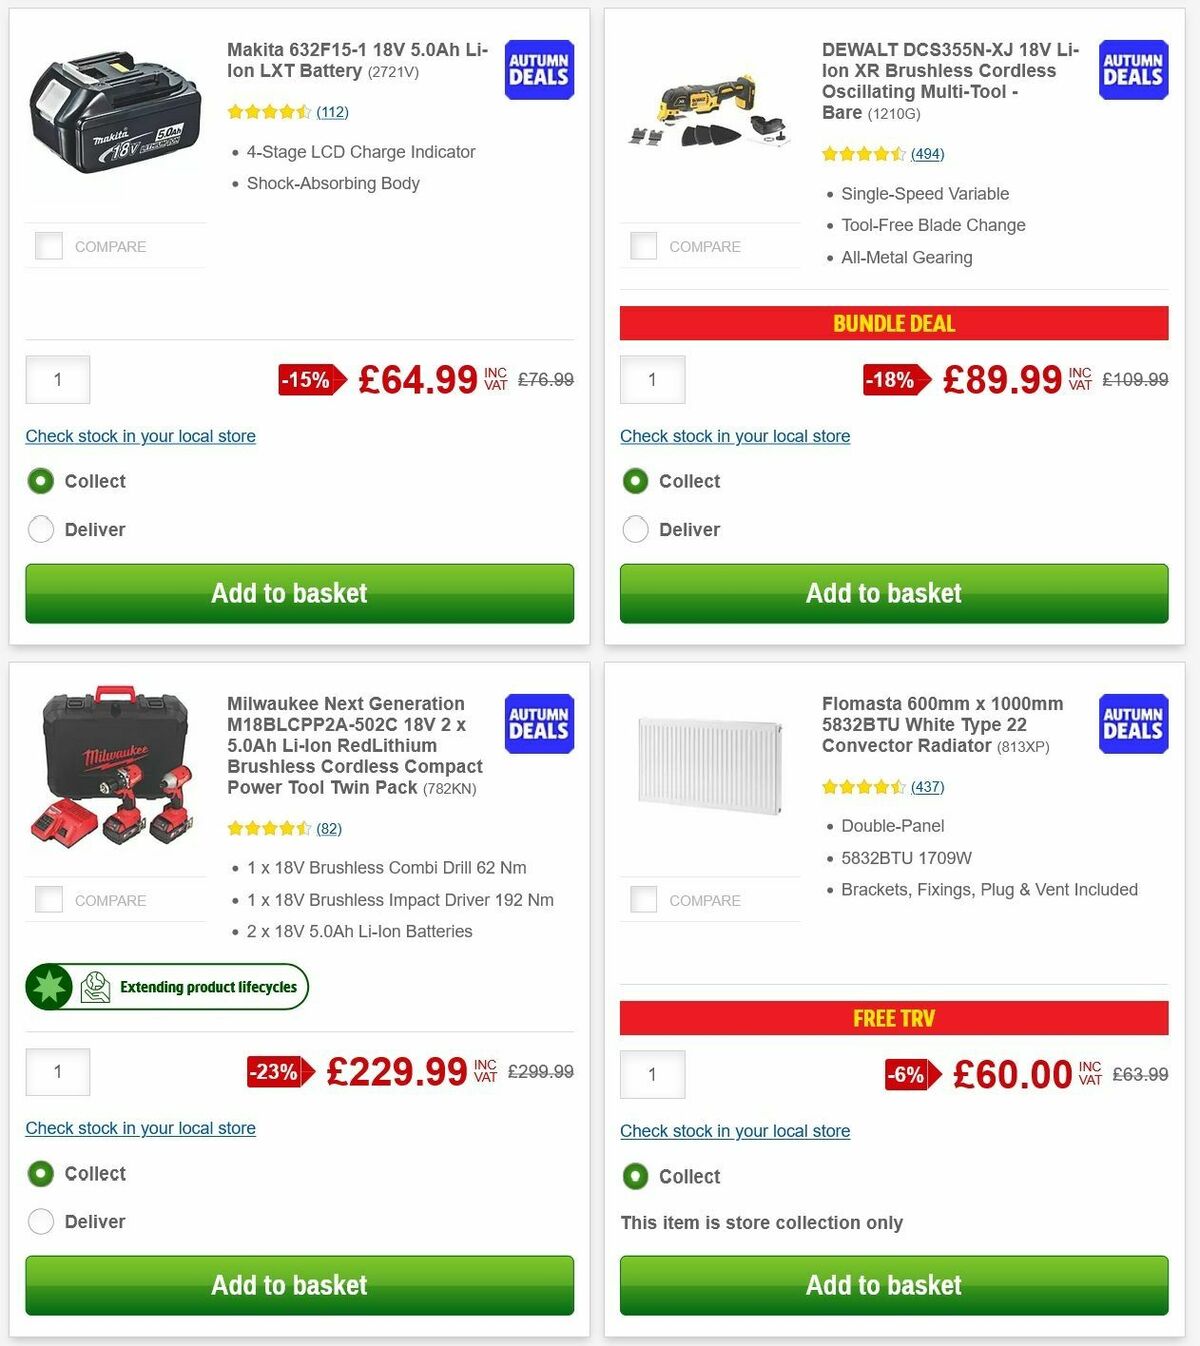Select Deliver for the Milwaukee twin pack
This screenshot has width=1200, height=1346.
(41, 1221)
